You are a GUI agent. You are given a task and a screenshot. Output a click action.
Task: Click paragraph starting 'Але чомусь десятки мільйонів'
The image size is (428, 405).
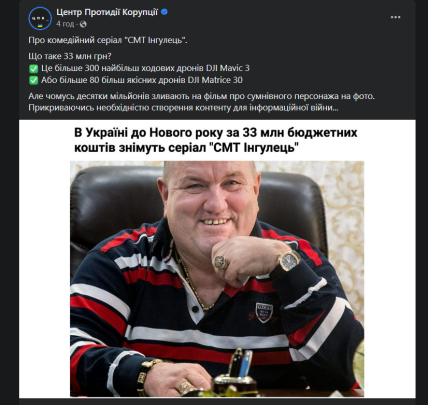coord(202,102)
